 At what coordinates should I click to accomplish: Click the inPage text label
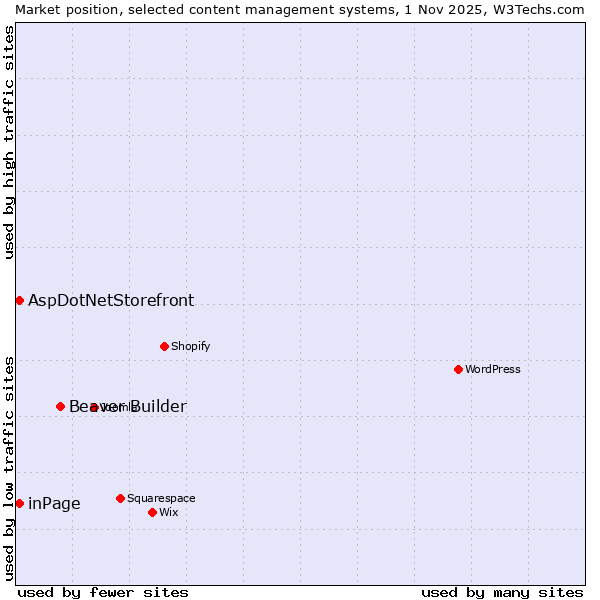click(54, 503)
